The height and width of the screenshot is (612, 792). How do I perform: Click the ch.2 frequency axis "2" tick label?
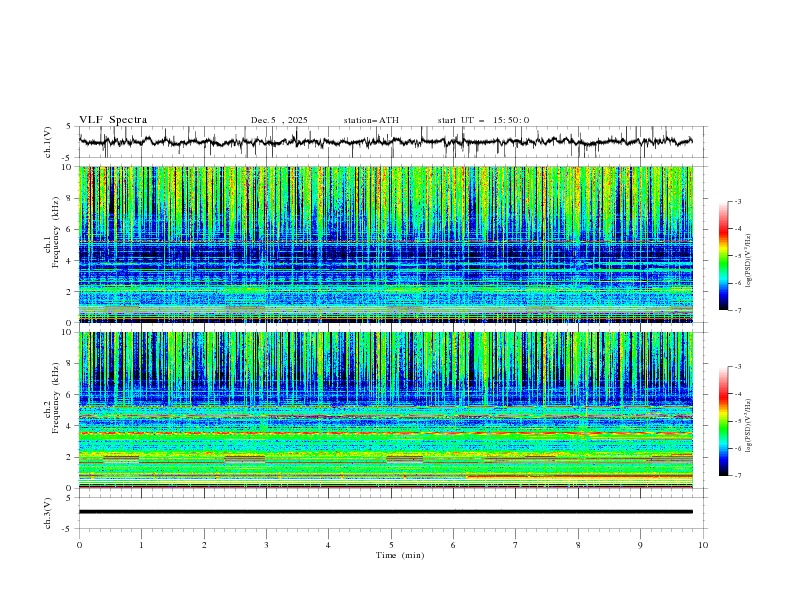click(x=70, y=457)
